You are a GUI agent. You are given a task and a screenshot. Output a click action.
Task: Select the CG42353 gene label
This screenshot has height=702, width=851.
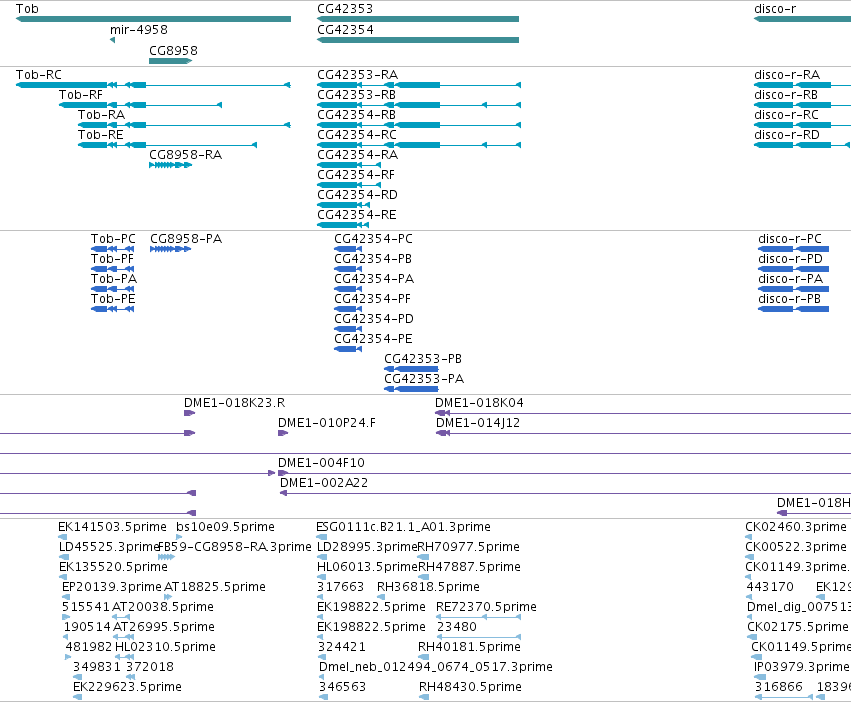[x=345, y=9]
